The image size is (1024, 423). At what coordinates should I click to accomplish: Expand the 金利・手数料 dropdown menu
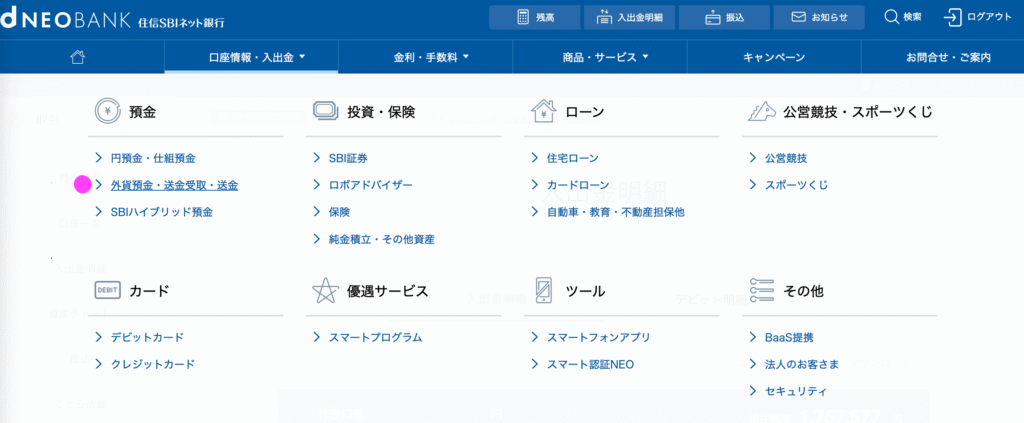tap(425, 58)
